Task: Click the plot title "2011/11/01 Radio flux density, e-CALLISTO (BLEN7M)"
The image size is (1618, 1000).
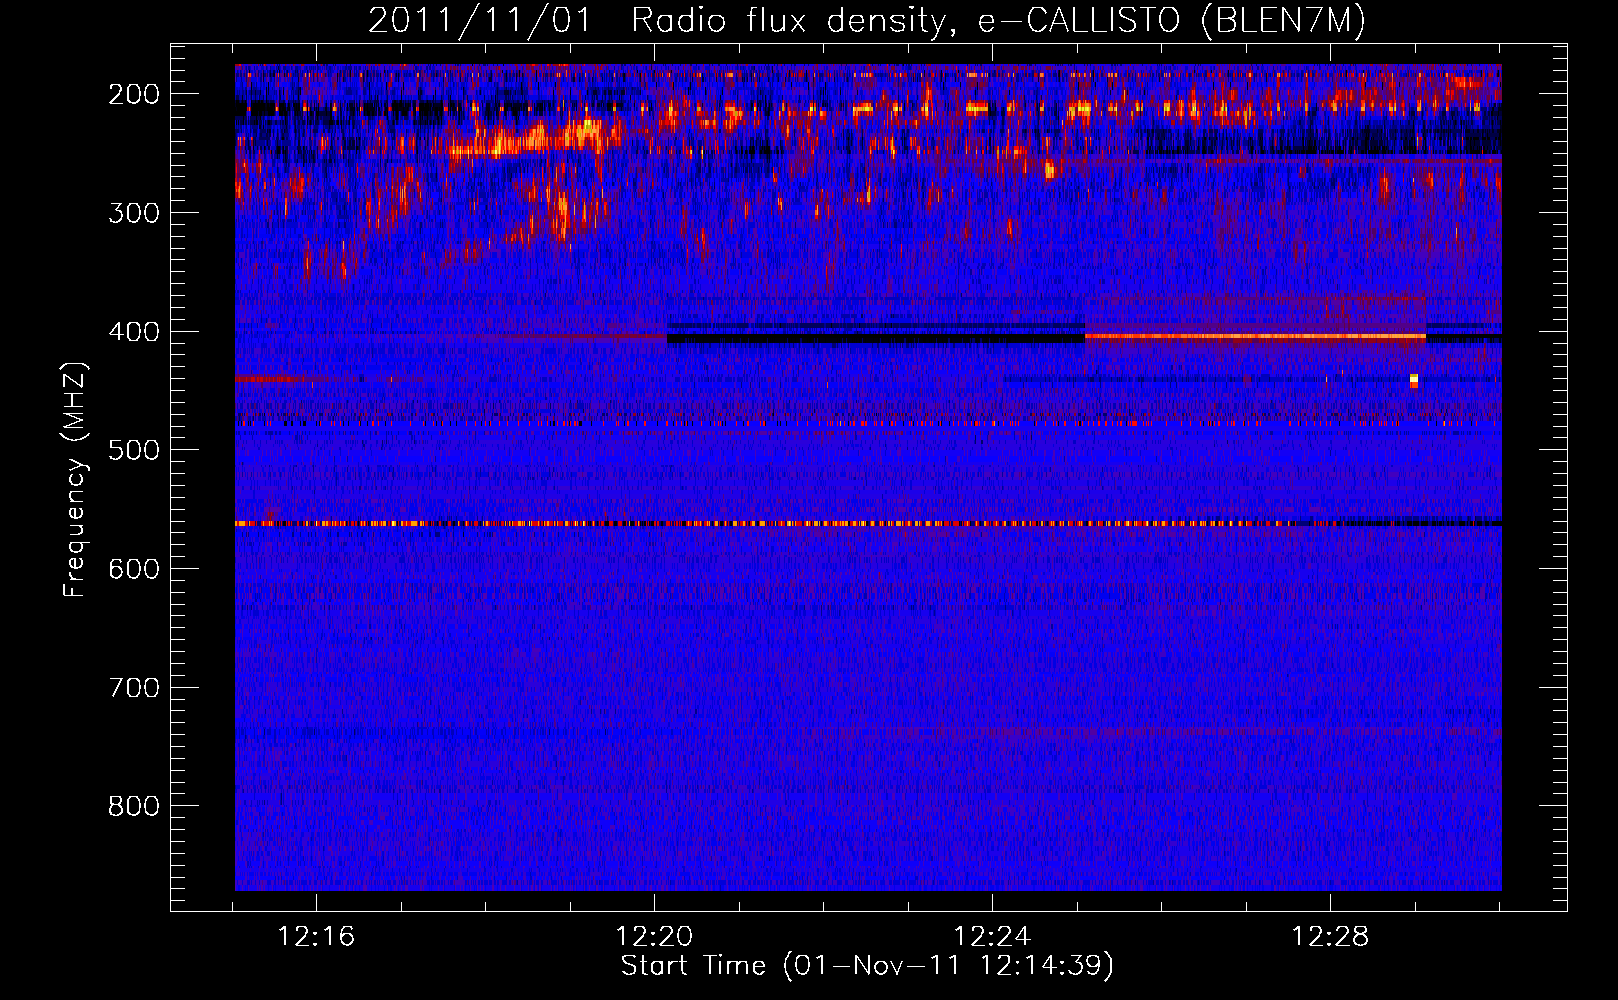Action: [x=866, y=20]
